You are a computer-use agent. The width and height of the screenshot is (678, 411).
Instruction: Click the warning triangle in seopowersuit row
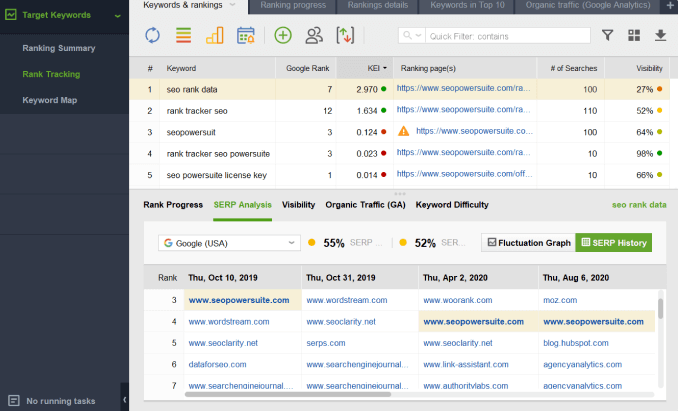tap(403, 131)
